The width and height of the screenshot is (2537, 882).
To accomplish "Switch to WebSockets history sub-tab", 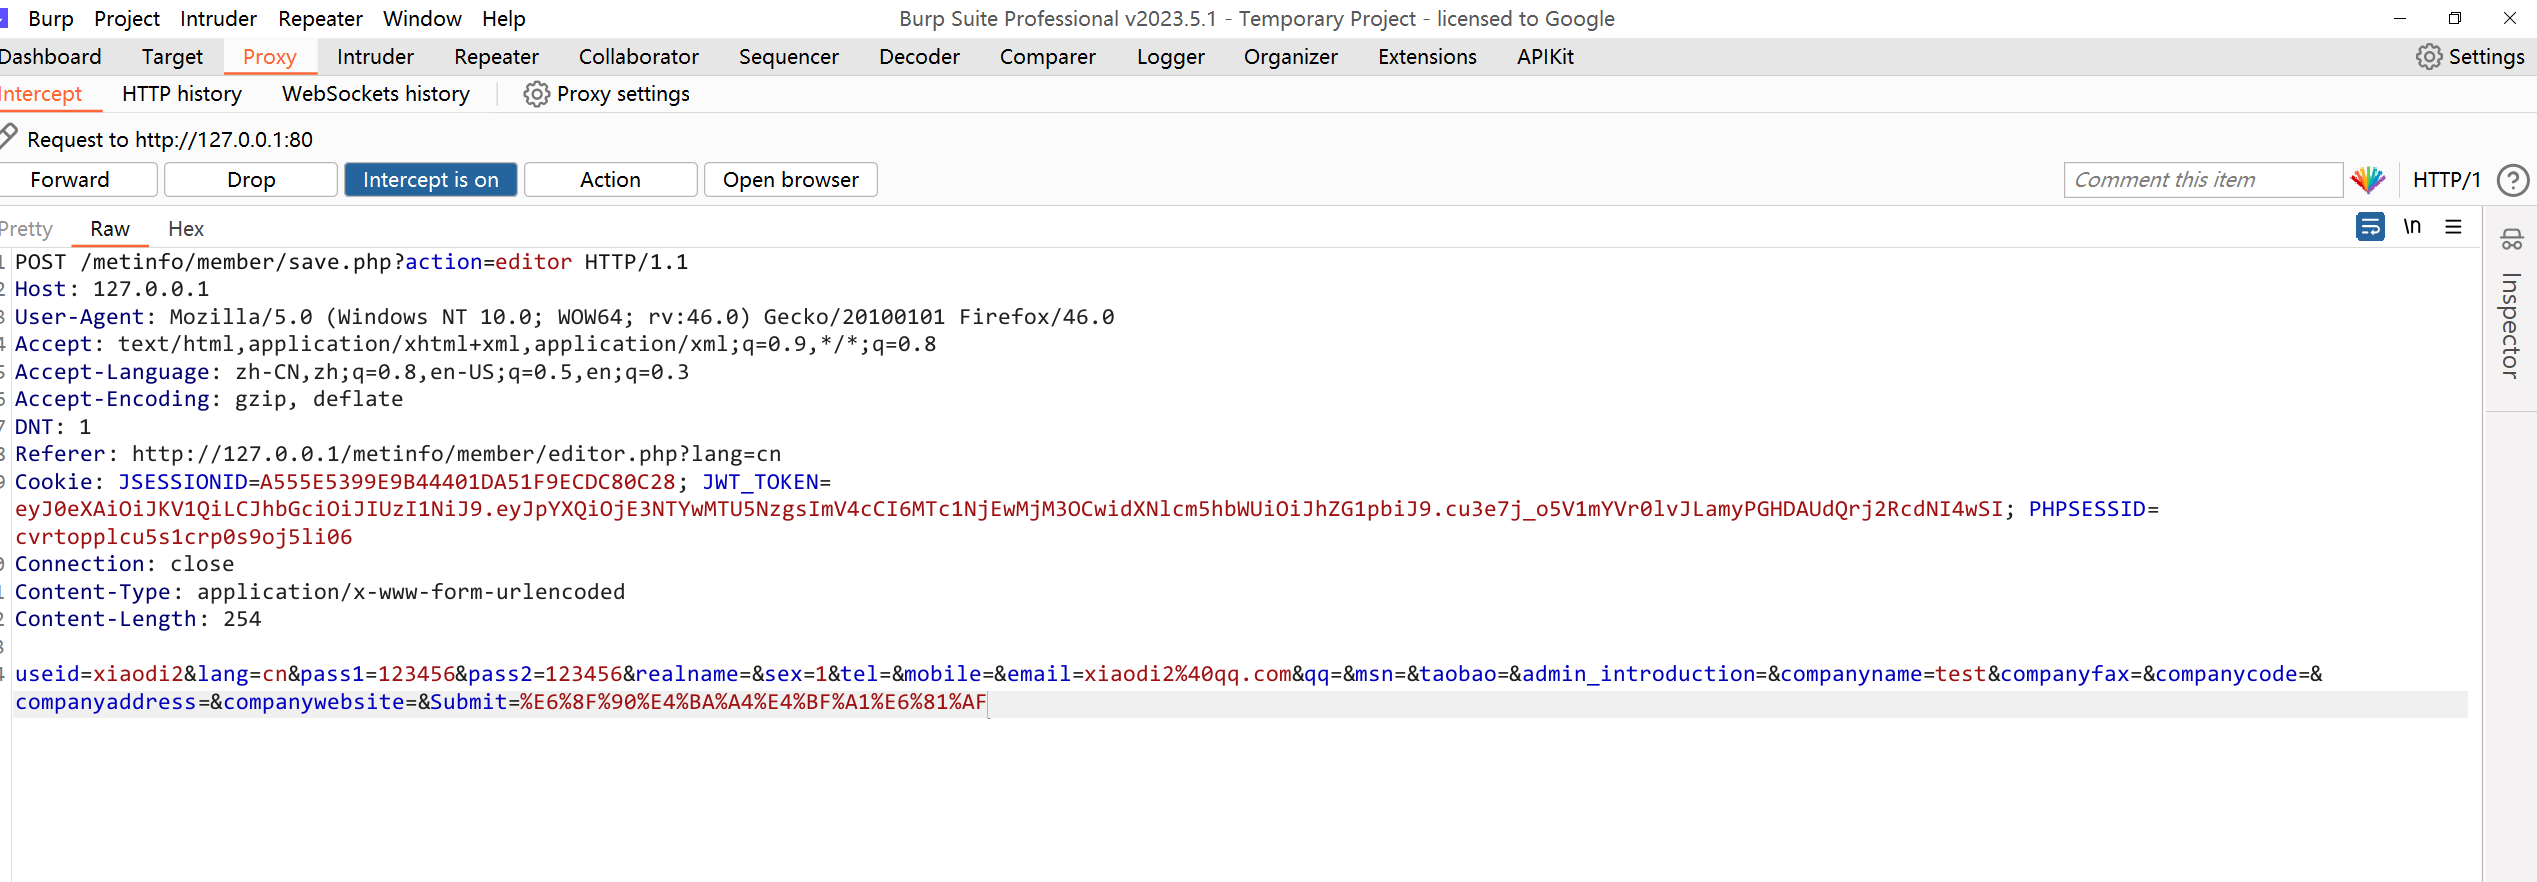I will click(x=376, y=94).
